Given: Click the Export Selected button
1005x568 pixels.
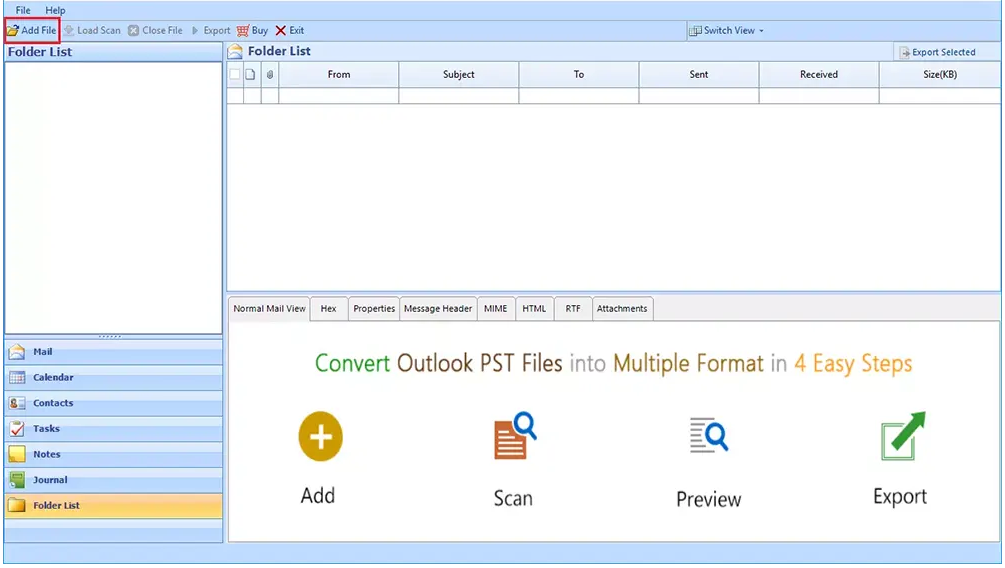Looking at the screenshot, I should (937, 52).
